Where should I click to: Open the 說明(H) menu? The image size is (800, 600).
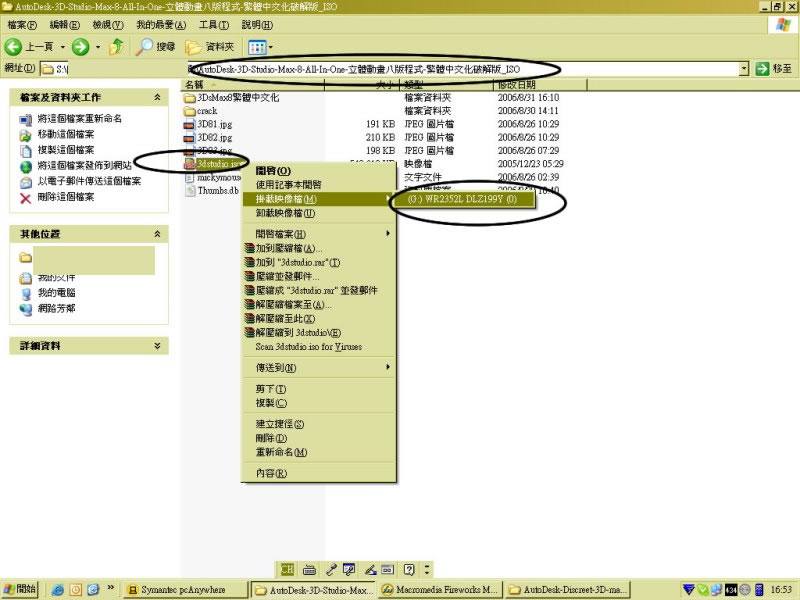257,24
